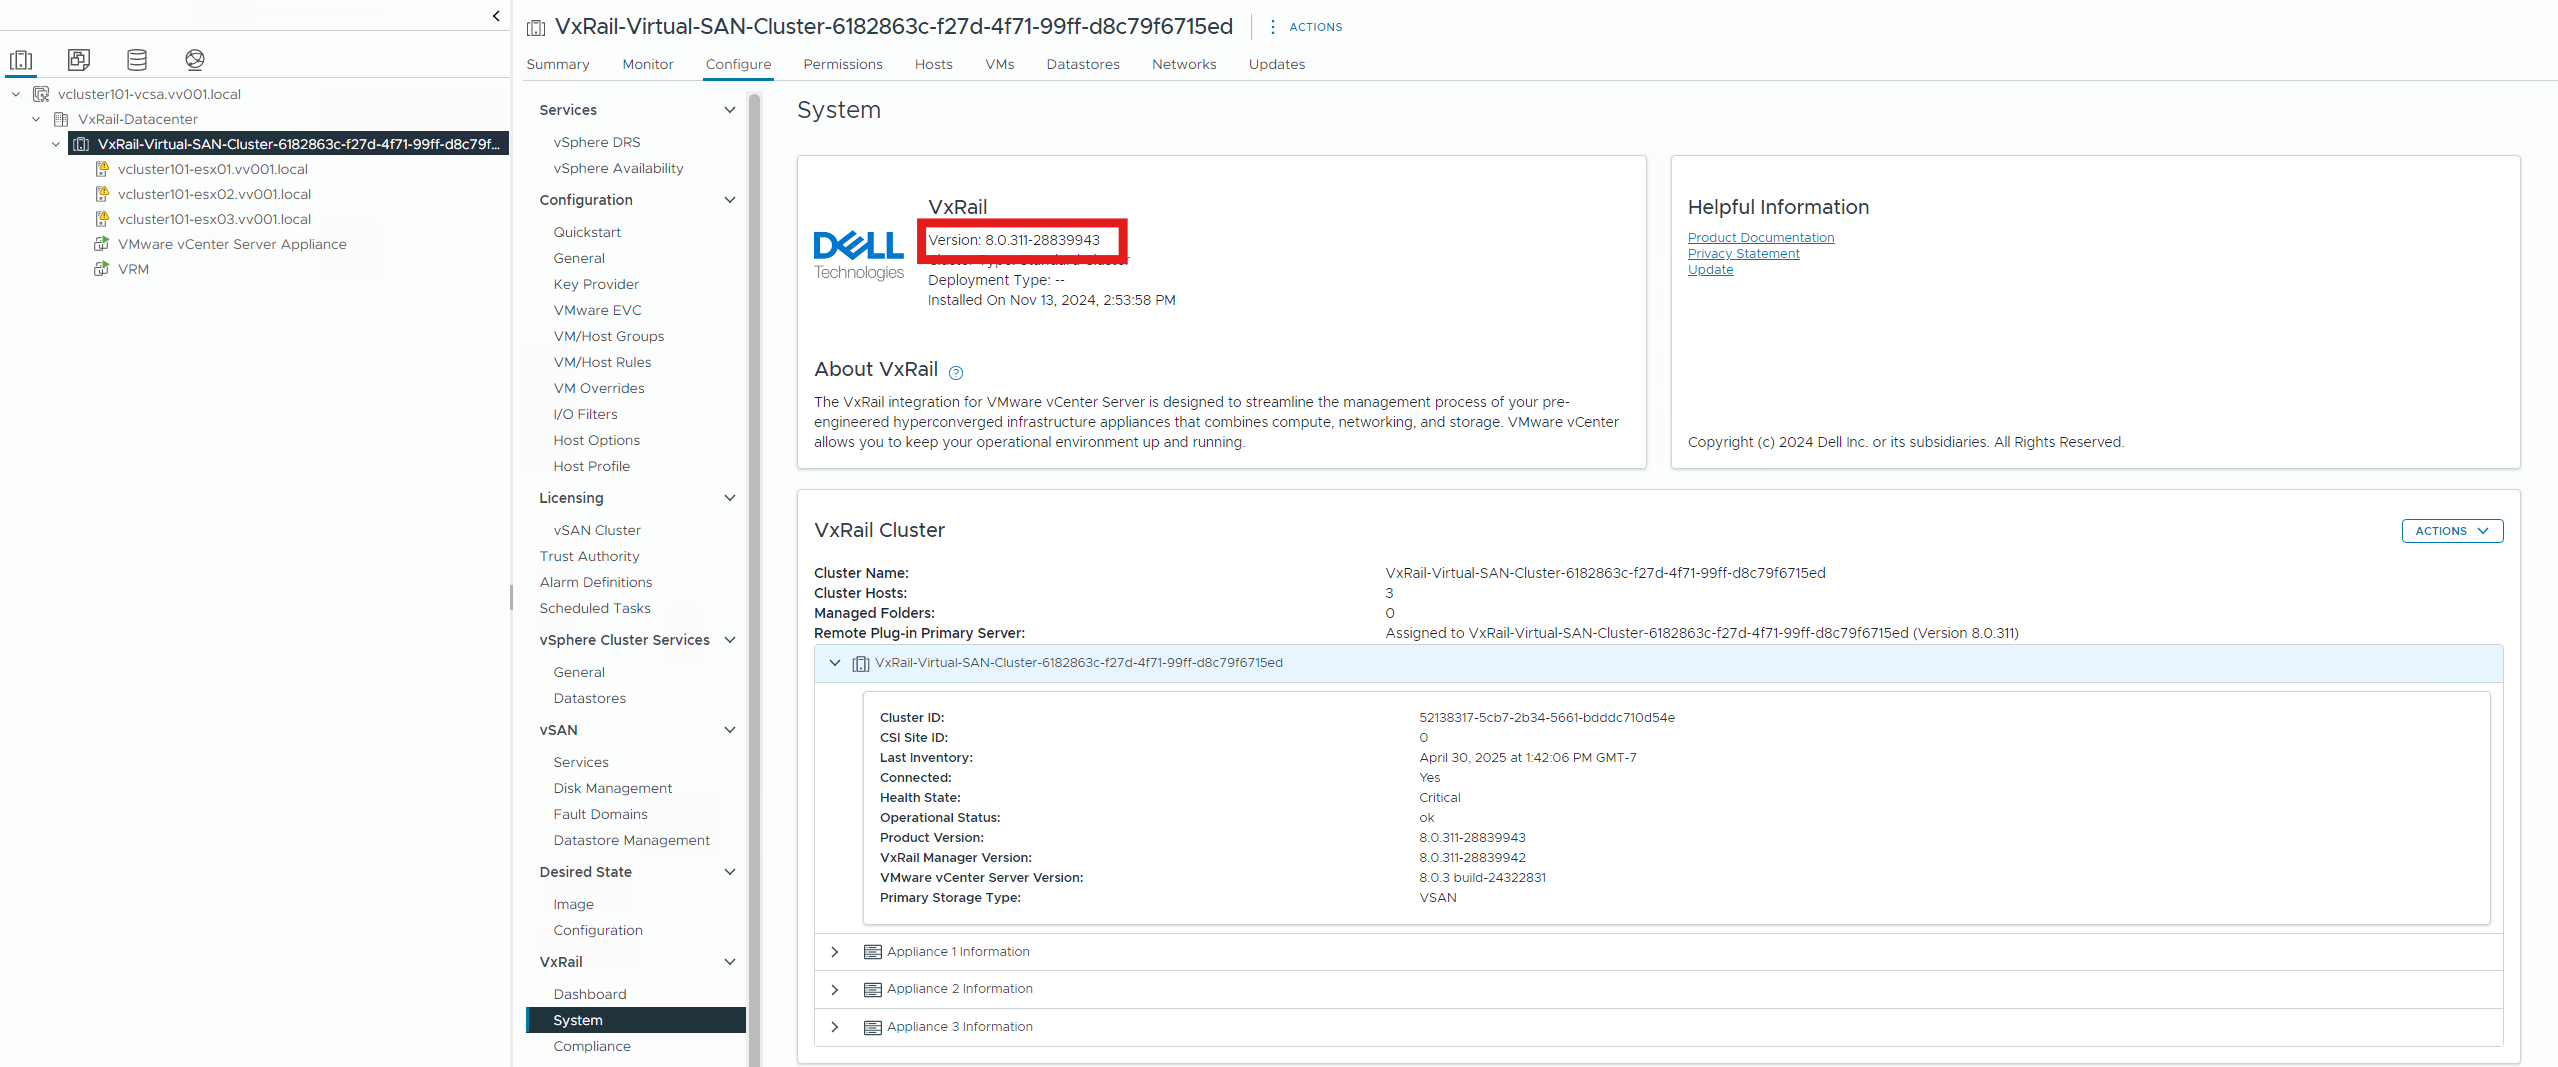Open the ACTIONS dropdown in VxRail Cluster panel
2558x1067 pixels.
pyautogui.click(x=2451, y=531)
